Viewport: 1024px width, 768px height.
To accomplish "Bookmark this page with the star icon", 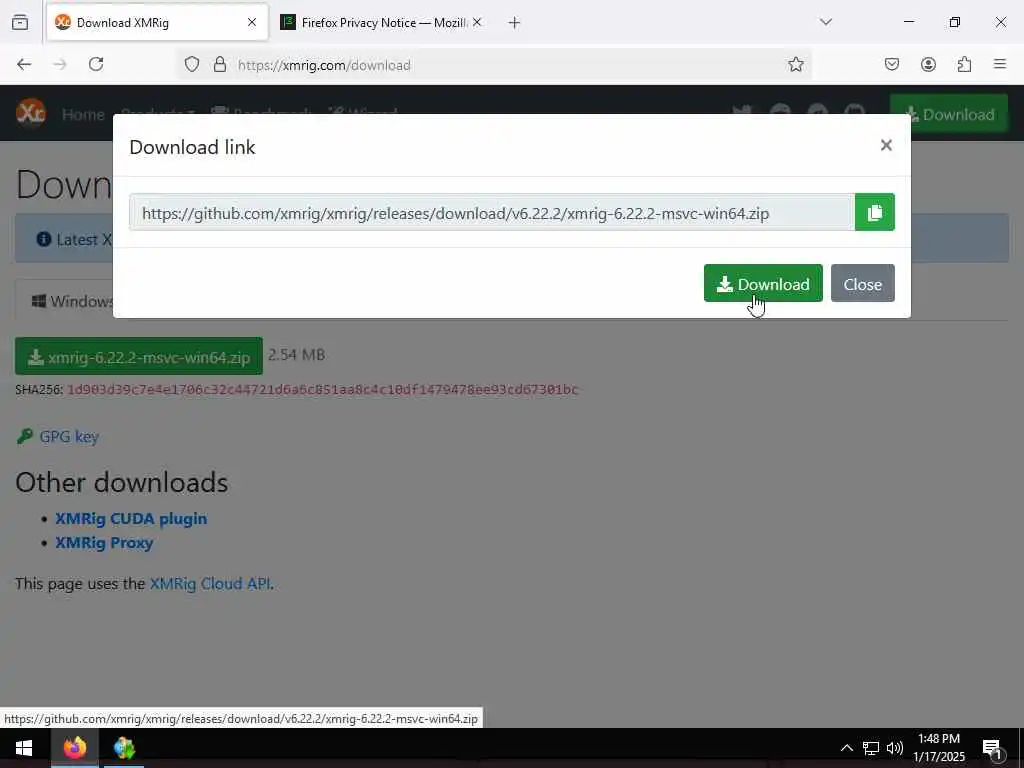I will tap(795, 64).
